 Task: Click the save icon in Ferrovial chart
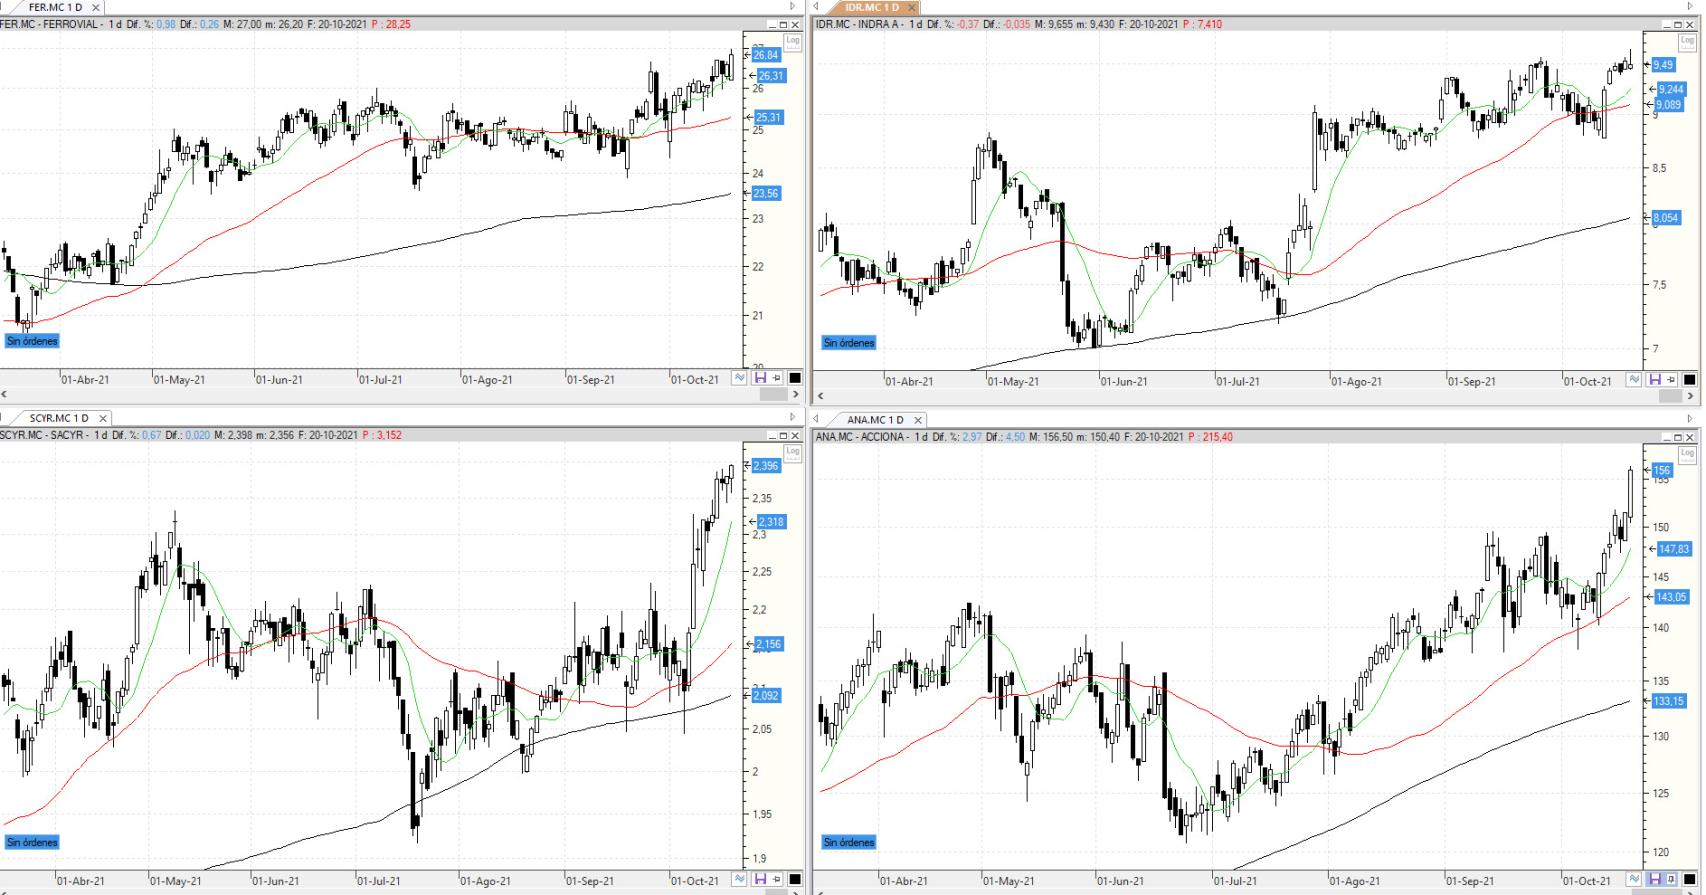tap(760, 378)
